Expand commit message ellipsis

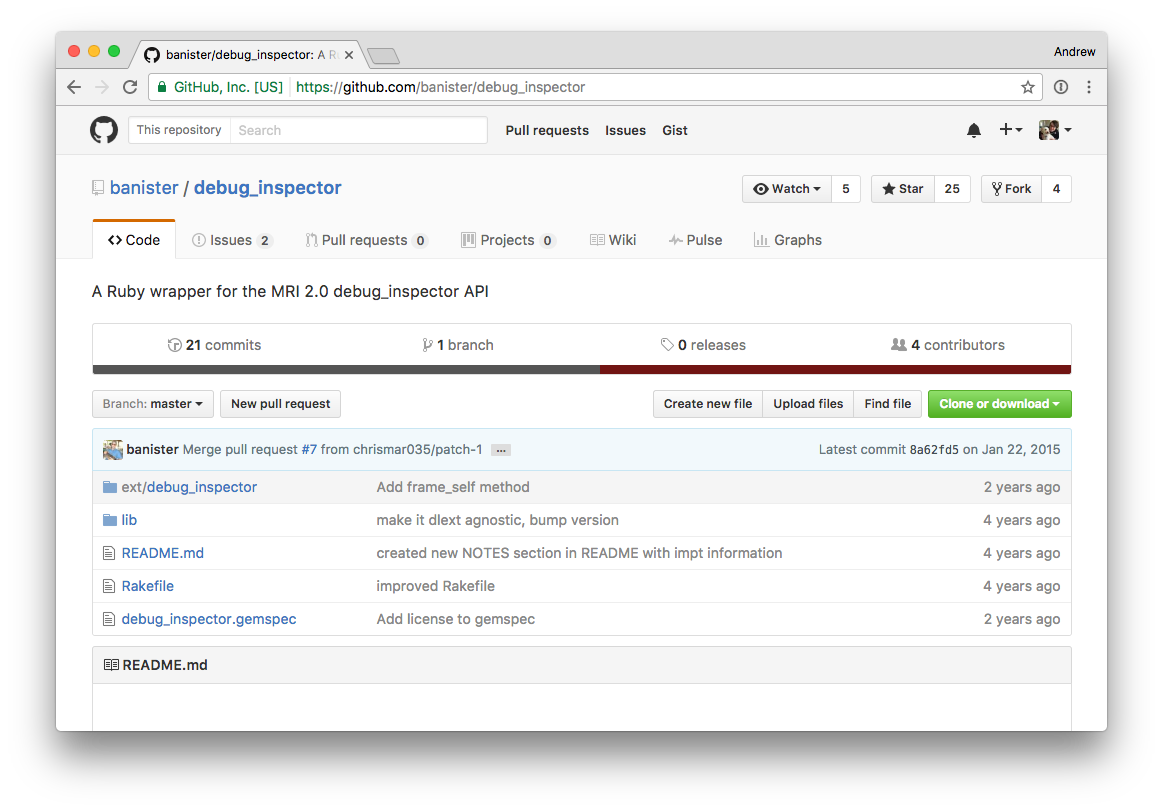(501, 450)
